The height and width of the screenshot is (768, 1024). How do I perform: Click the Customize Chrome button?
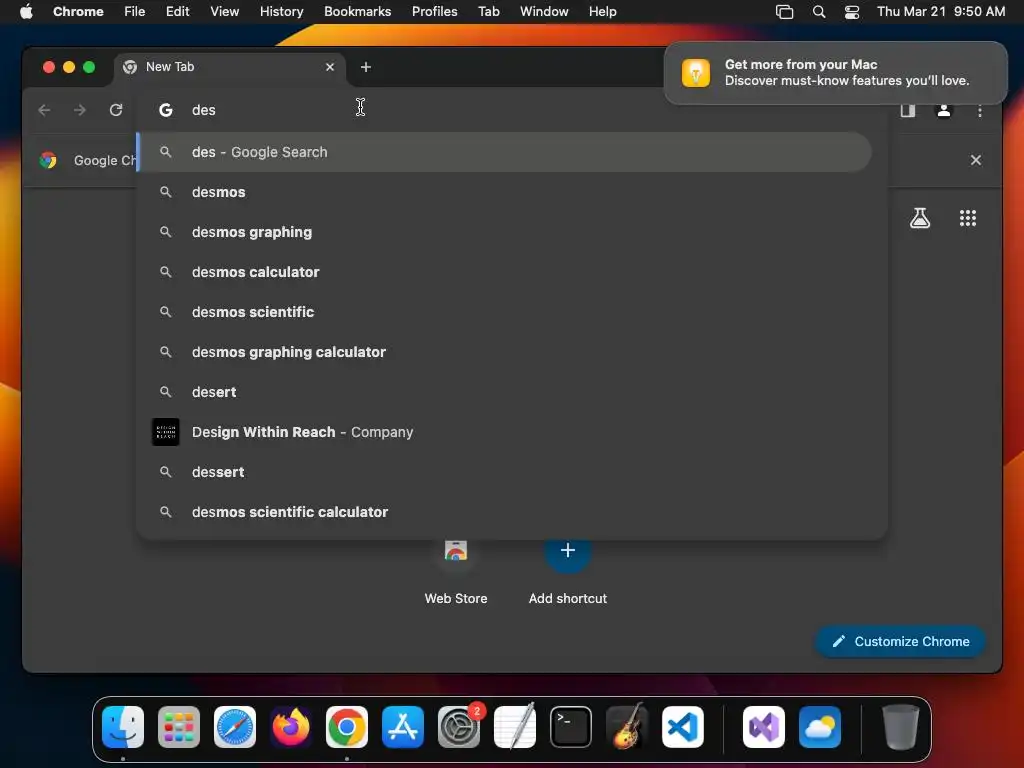pos(901,641)
